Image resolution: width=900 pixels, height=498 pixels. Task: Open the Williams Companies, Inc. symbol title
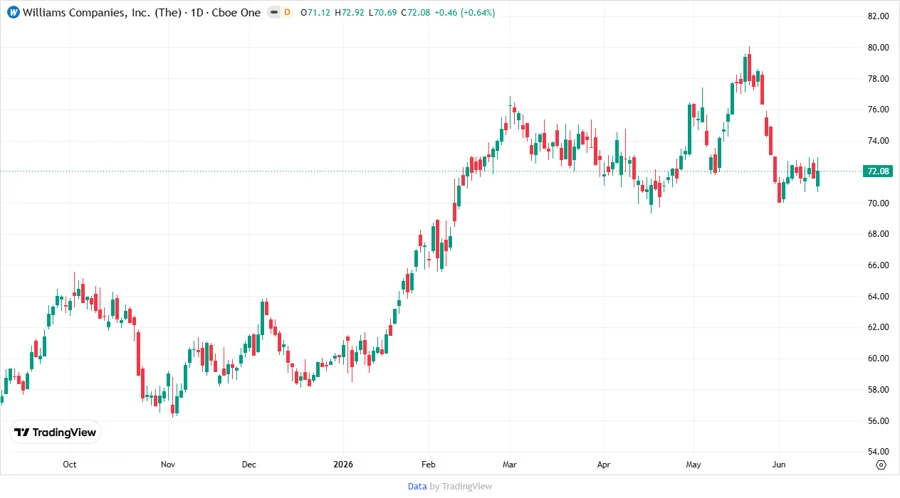point(141,12)
